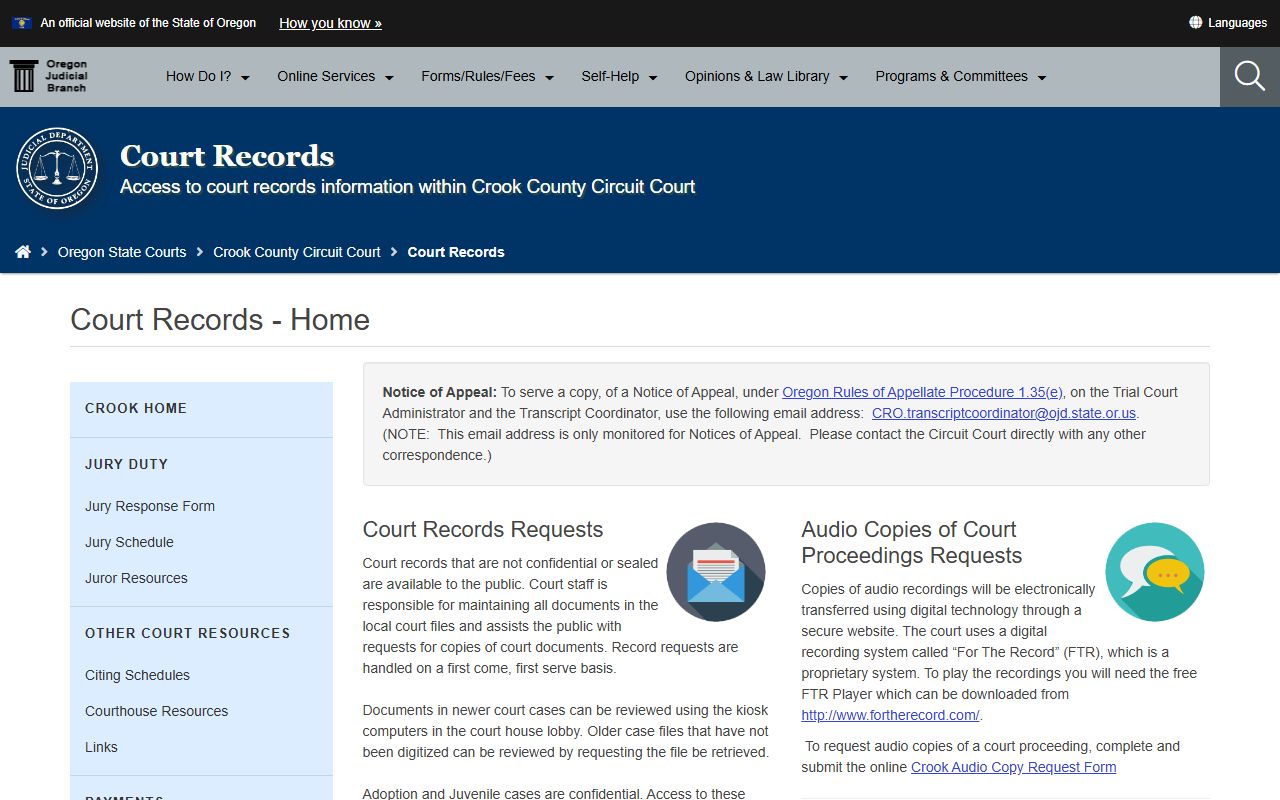1280x800 pixels.
Task: Select Court Records breadcrumb
Action: [456, 252]
